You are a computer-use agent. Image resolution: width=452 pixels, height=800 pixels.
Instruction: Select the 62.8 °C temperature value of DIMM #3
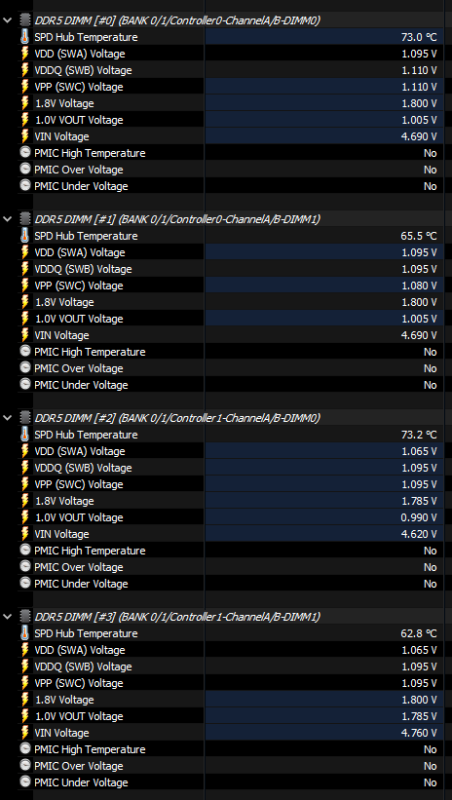pyautogui.click(x=419, y=633)
